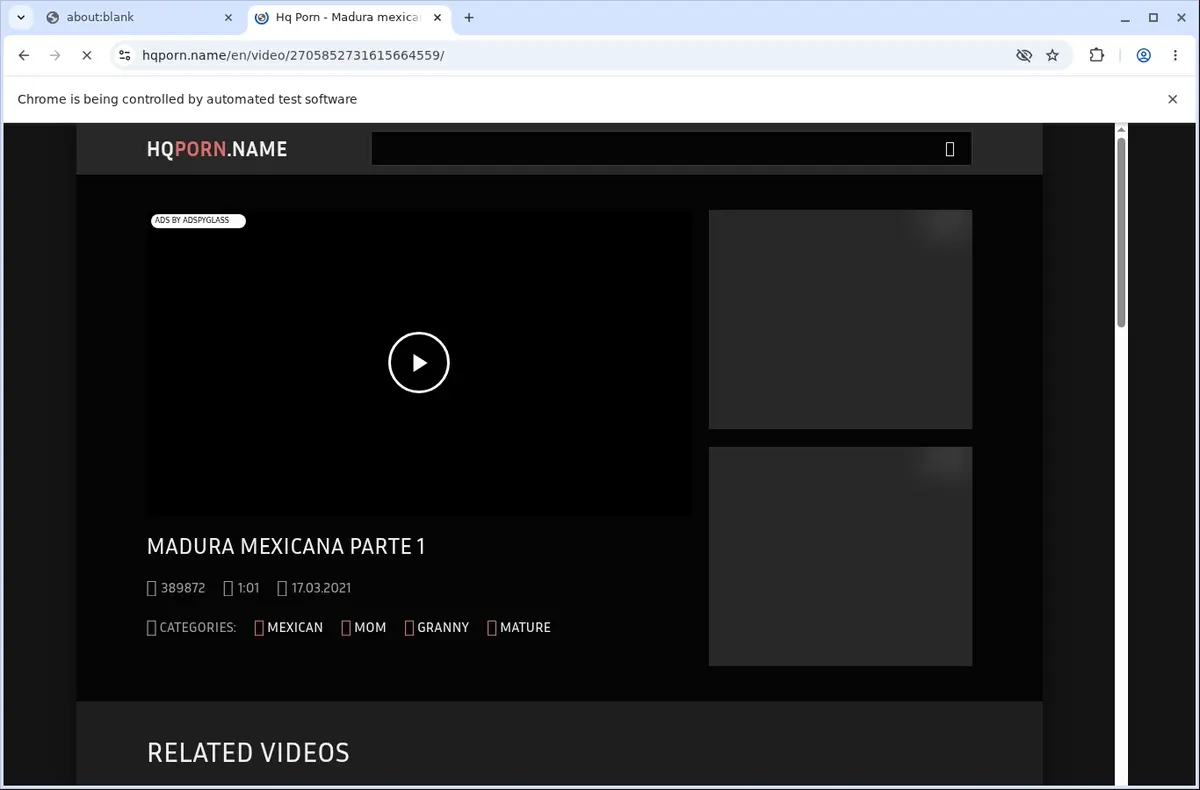Open the Chrome profile icon

pyautogui.click(x=1143, y=56)
